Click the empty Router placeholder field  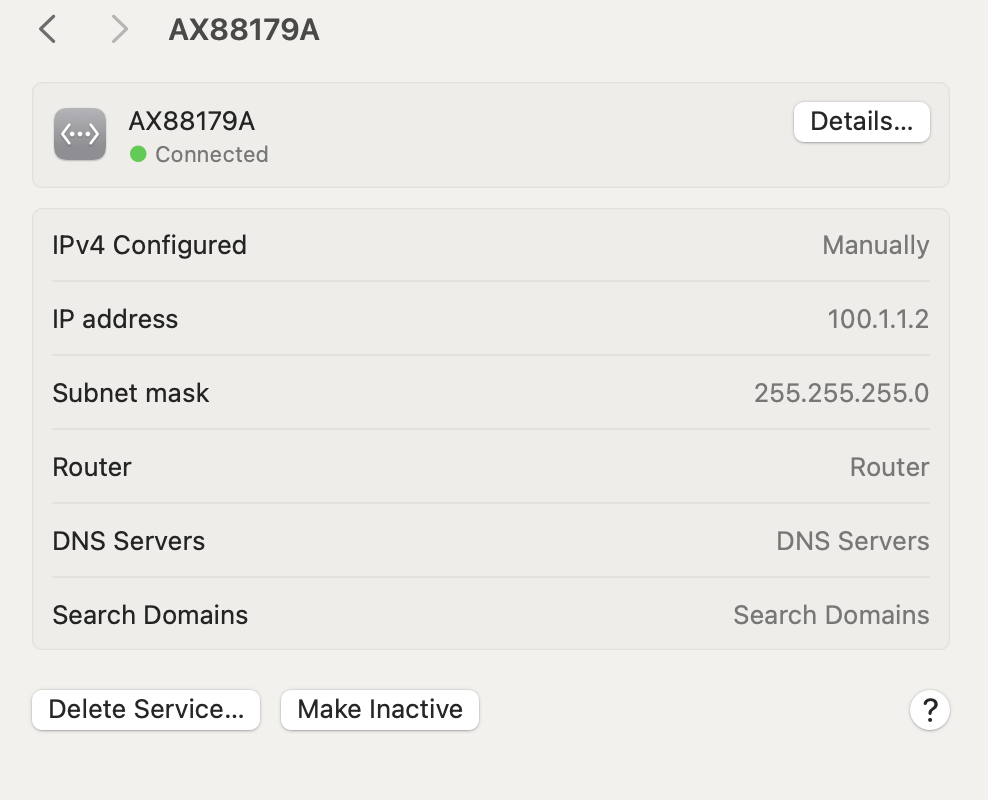point(889,467)
